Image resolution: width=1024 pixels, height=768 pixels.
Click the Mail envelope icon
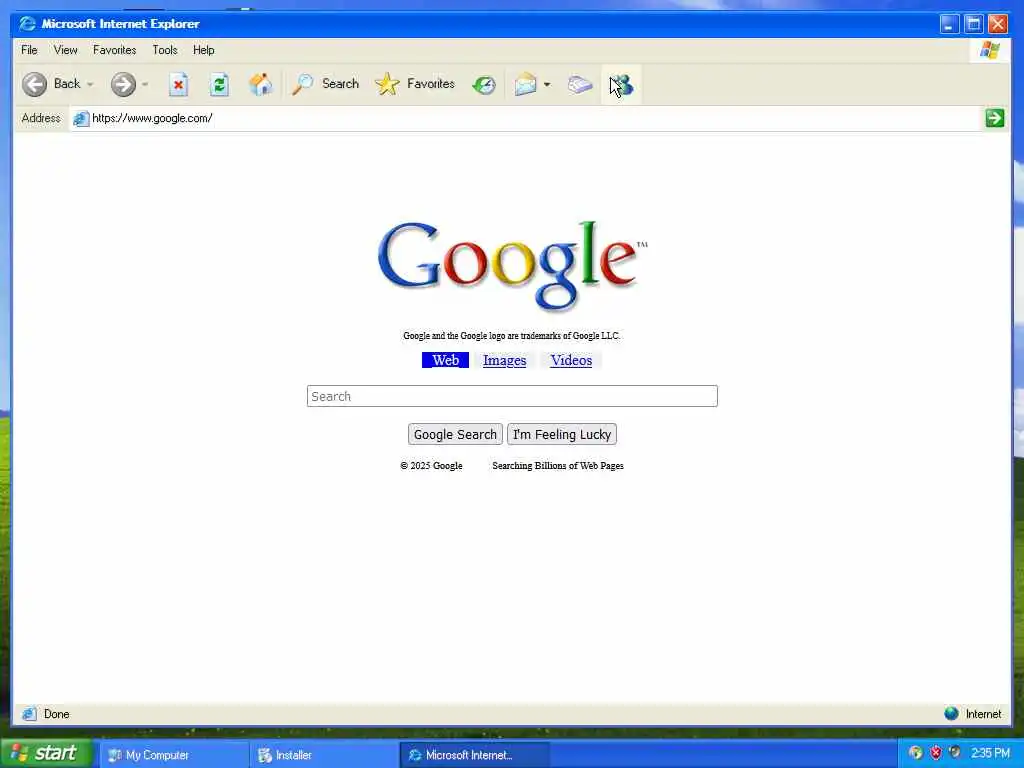tap(525, 84)
